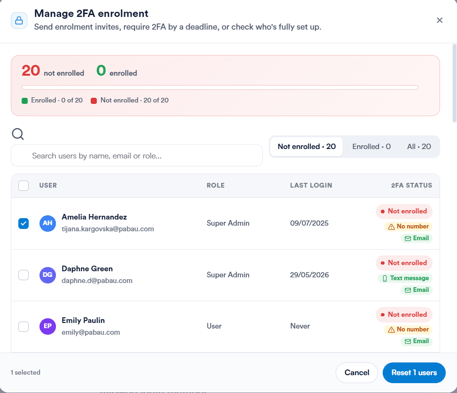Click the dialog's vertical scrollbar
Viewport: 457px width, 393px height.
point(454,83)
